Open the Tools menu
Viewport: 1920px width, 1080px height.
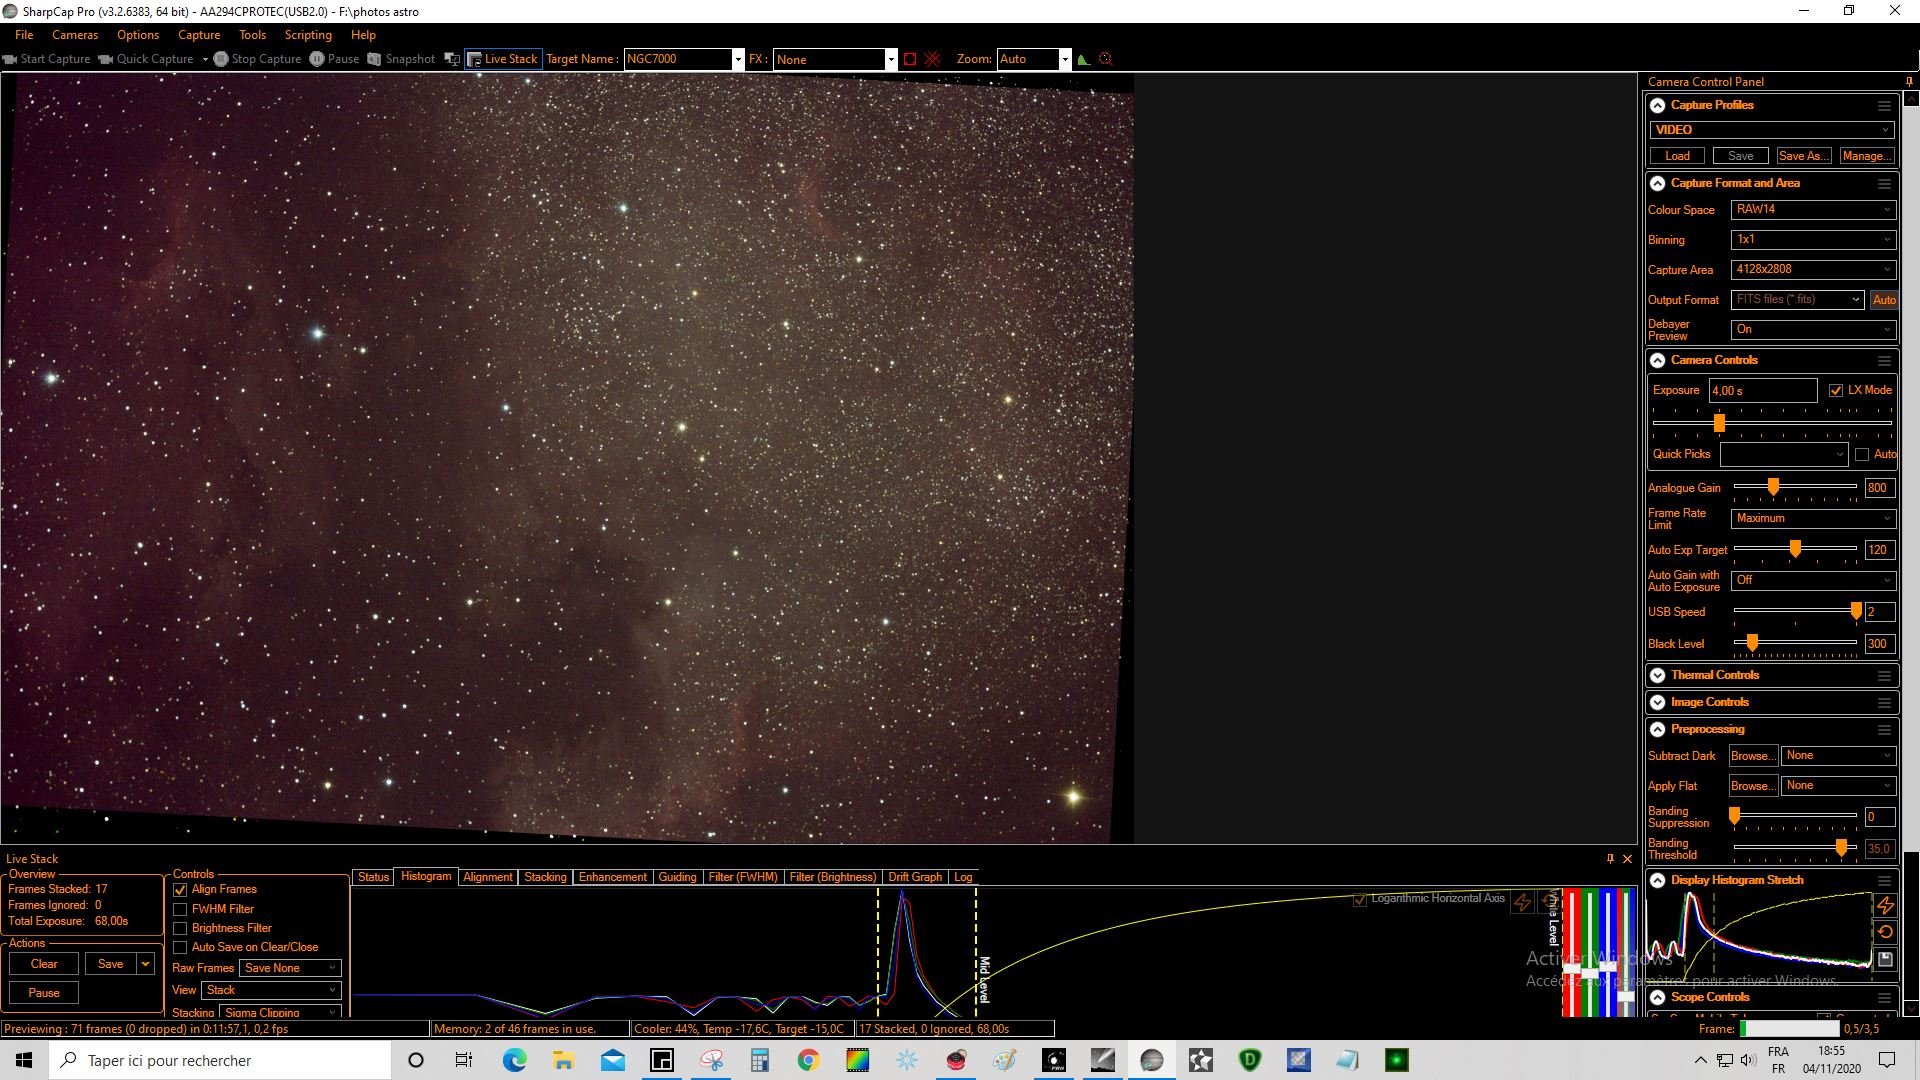[x=252, y=35]
